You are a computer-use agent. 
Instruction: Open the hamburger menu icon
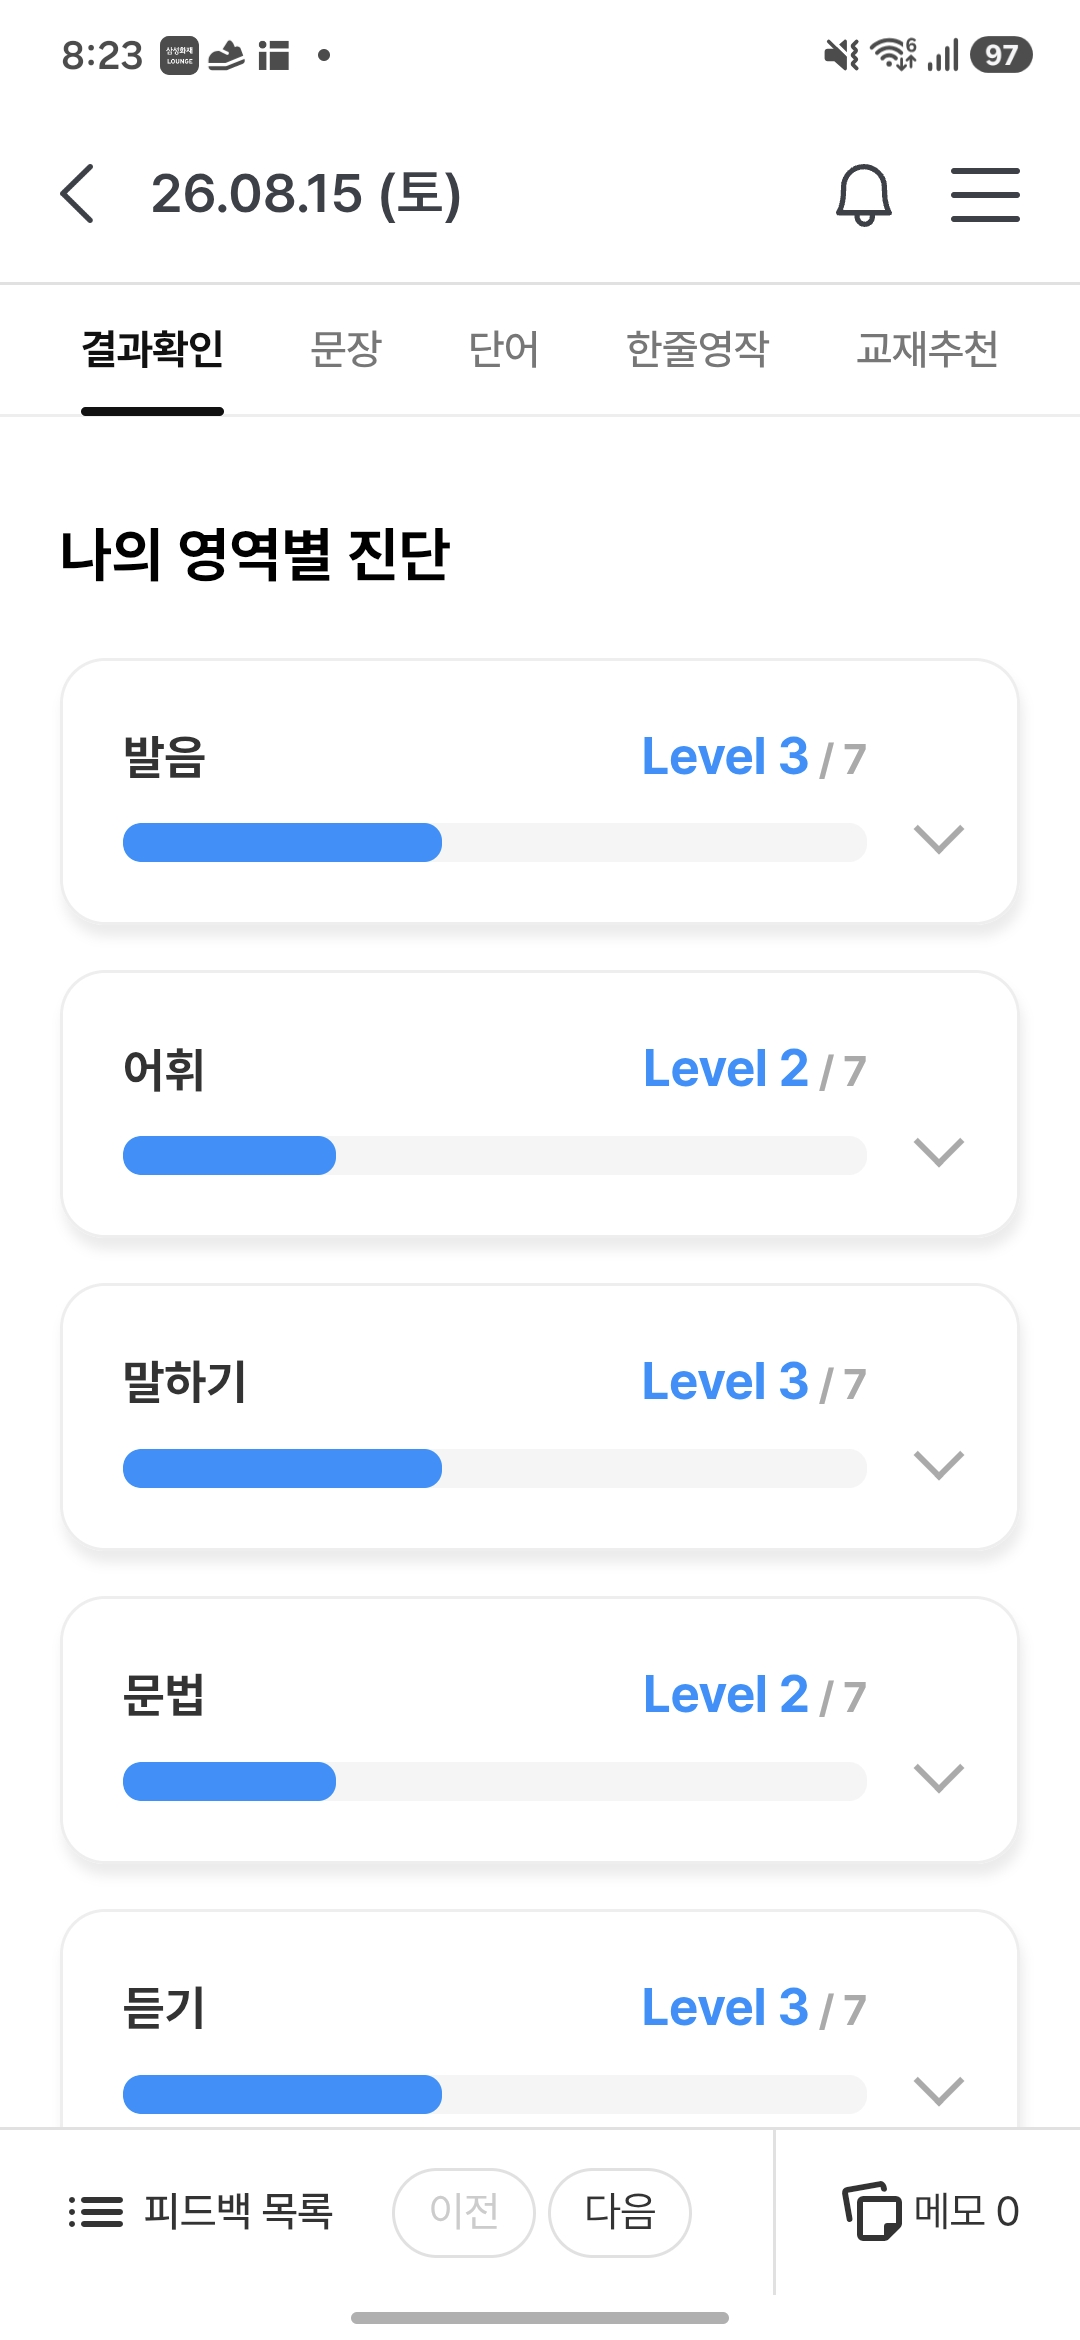tap(985, 194)
